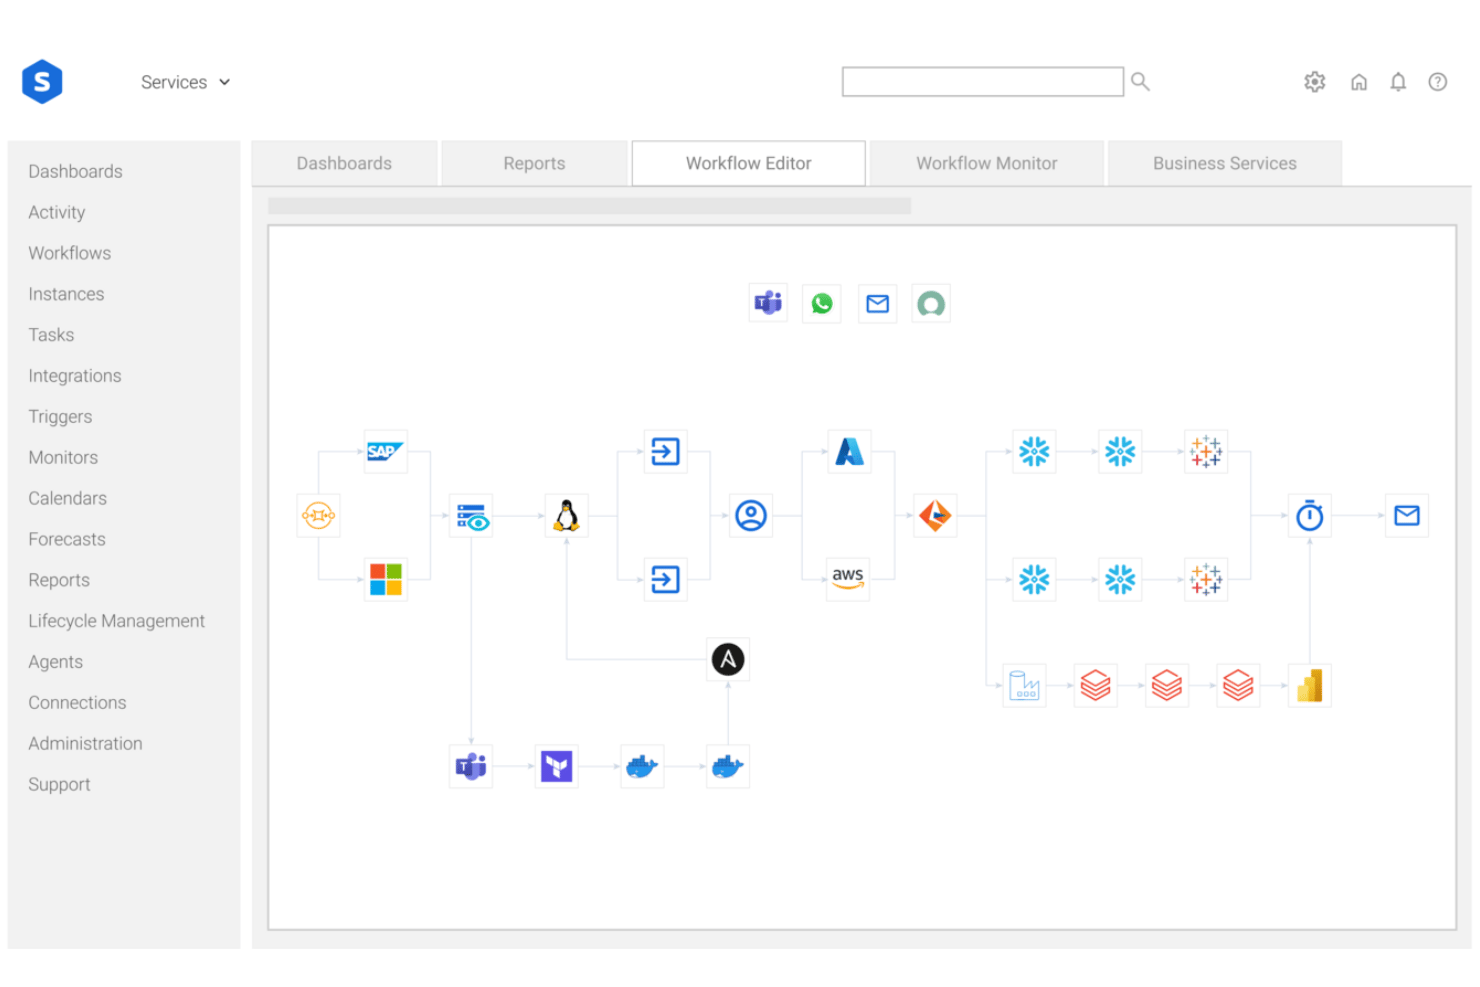Open Calendars in the sidebar
The width and height of the screenshot is (1480, 987).
67,498
